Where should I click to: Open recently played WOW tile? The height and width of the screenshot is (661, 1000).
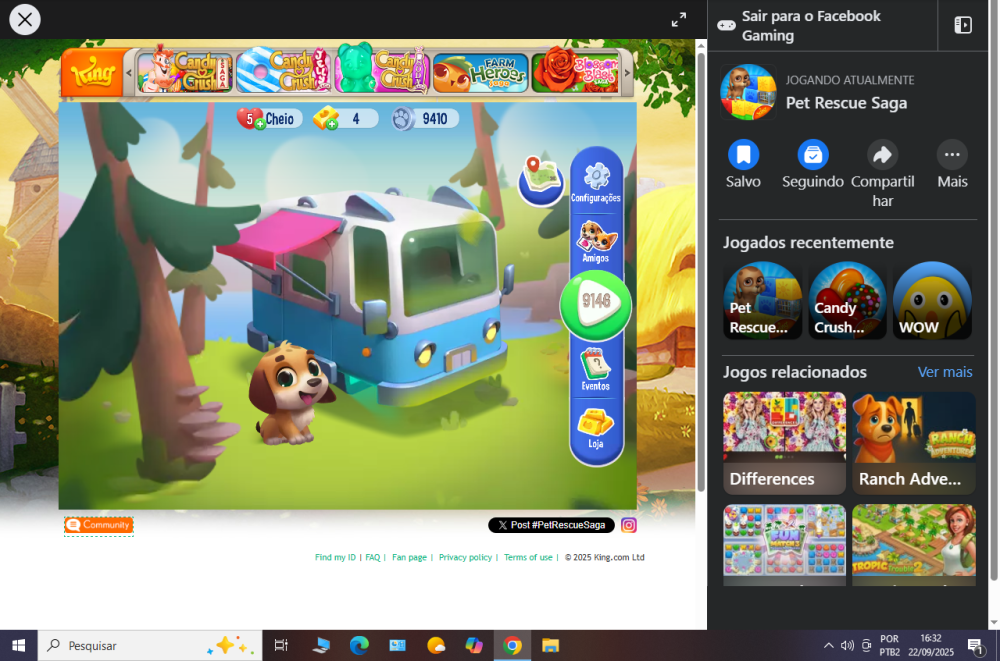[932, 300]
